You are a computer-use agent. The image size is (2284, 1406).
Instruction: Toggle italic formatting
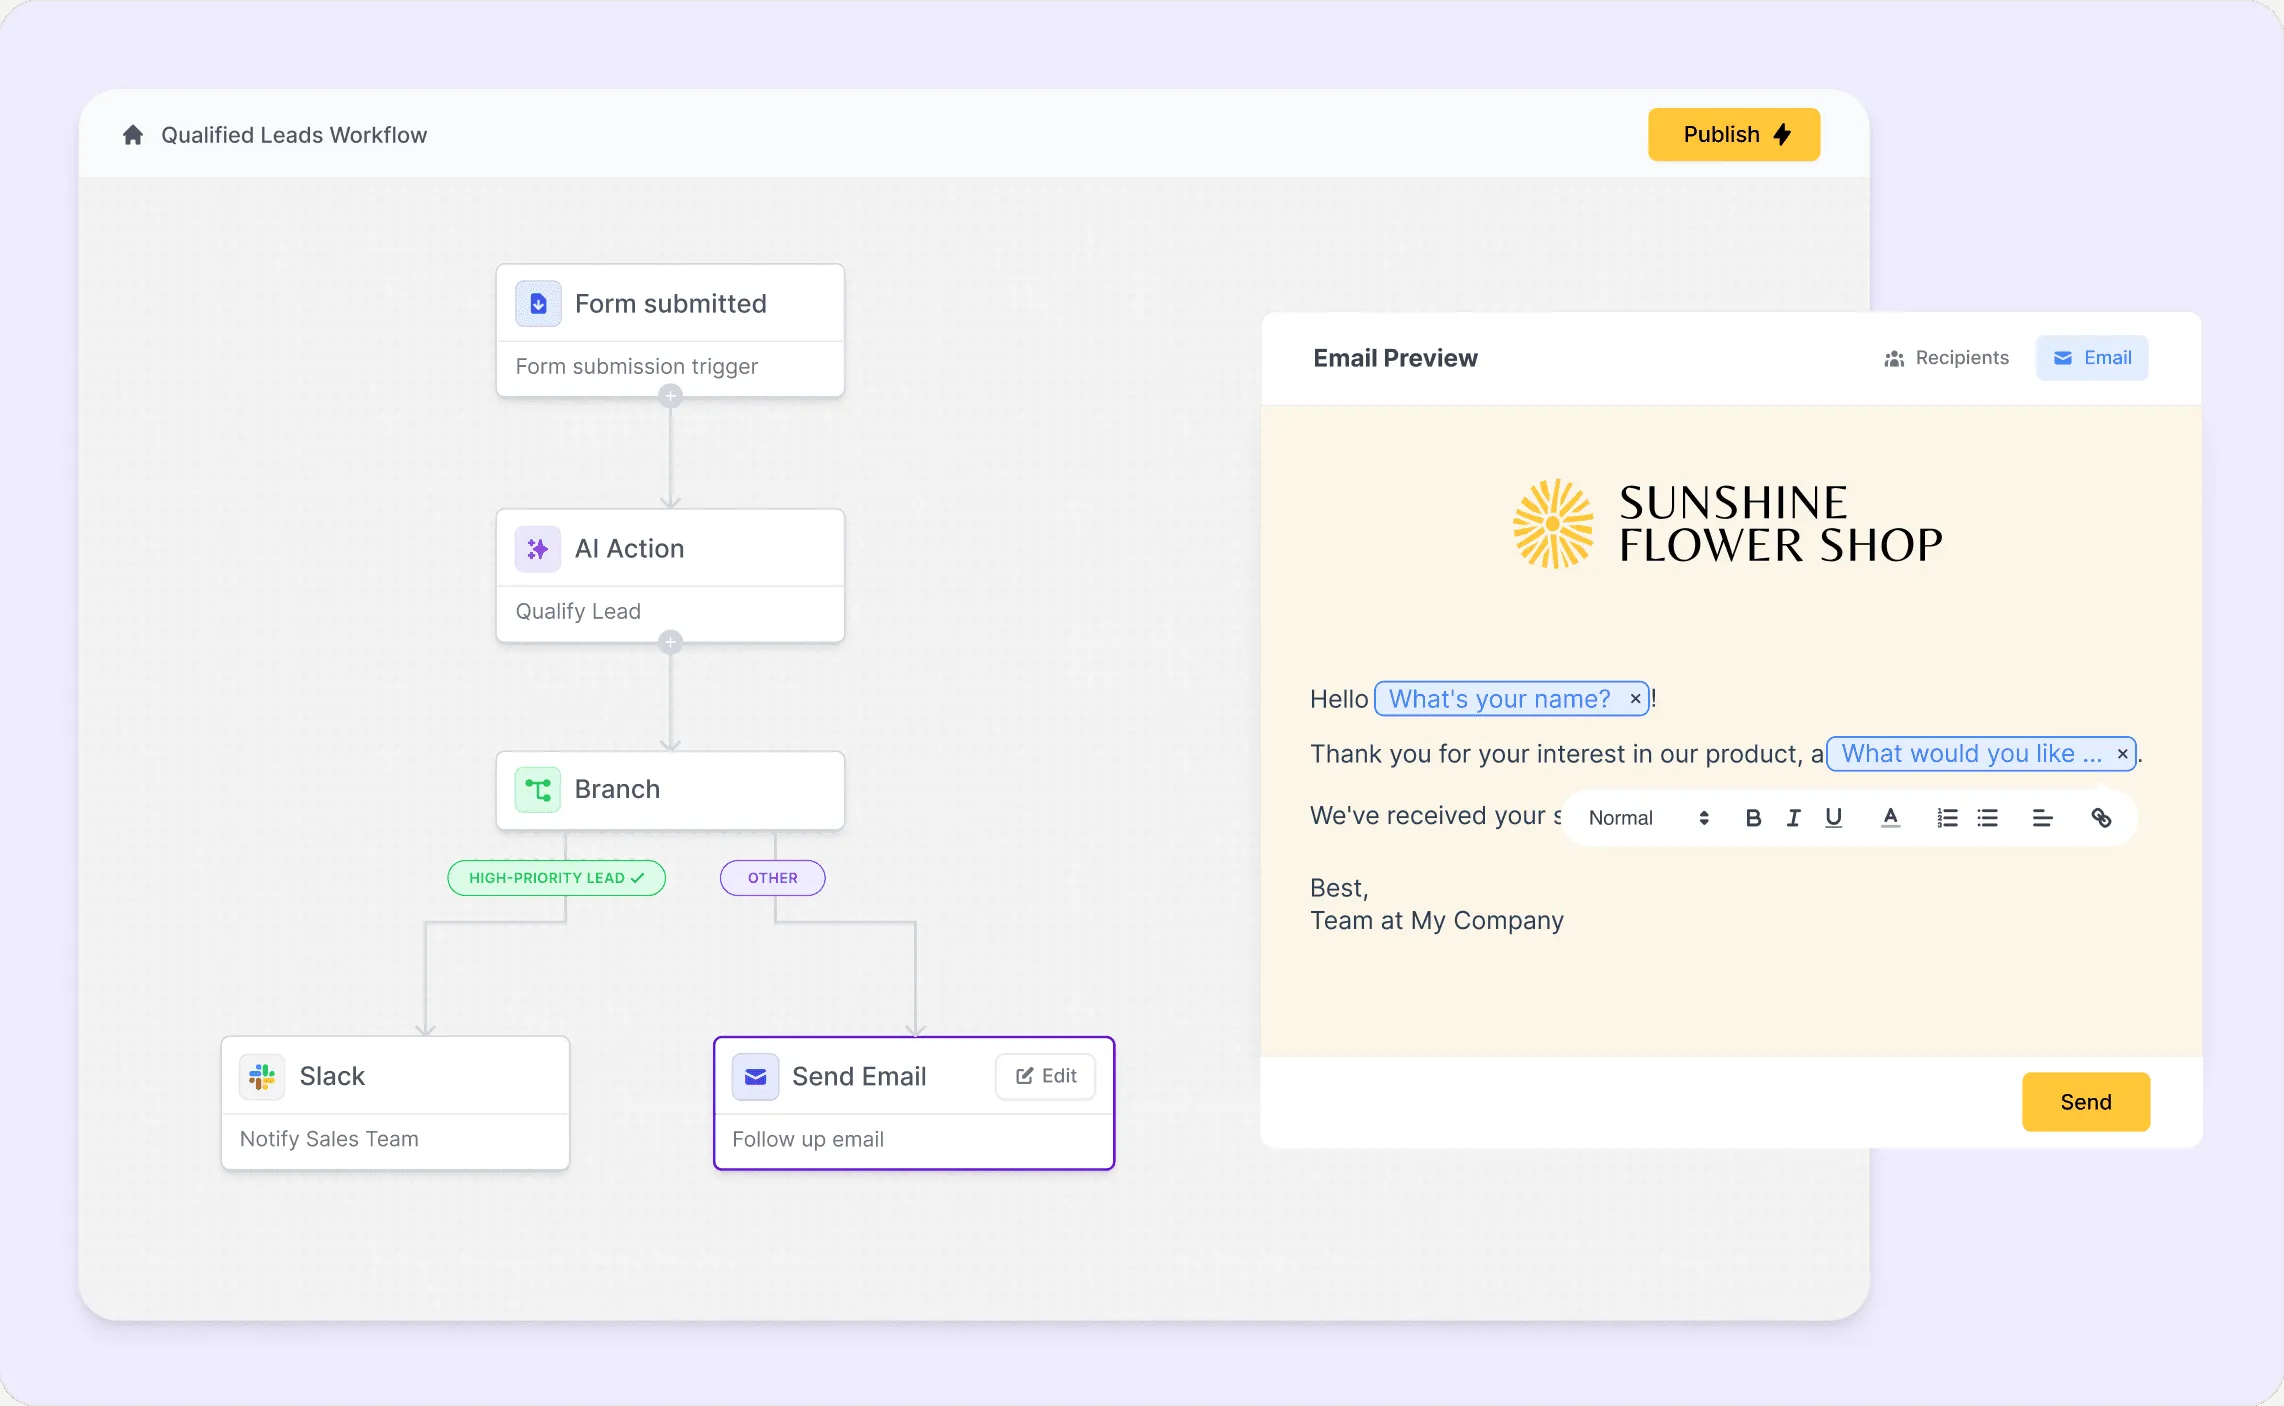coord(1793,818)
